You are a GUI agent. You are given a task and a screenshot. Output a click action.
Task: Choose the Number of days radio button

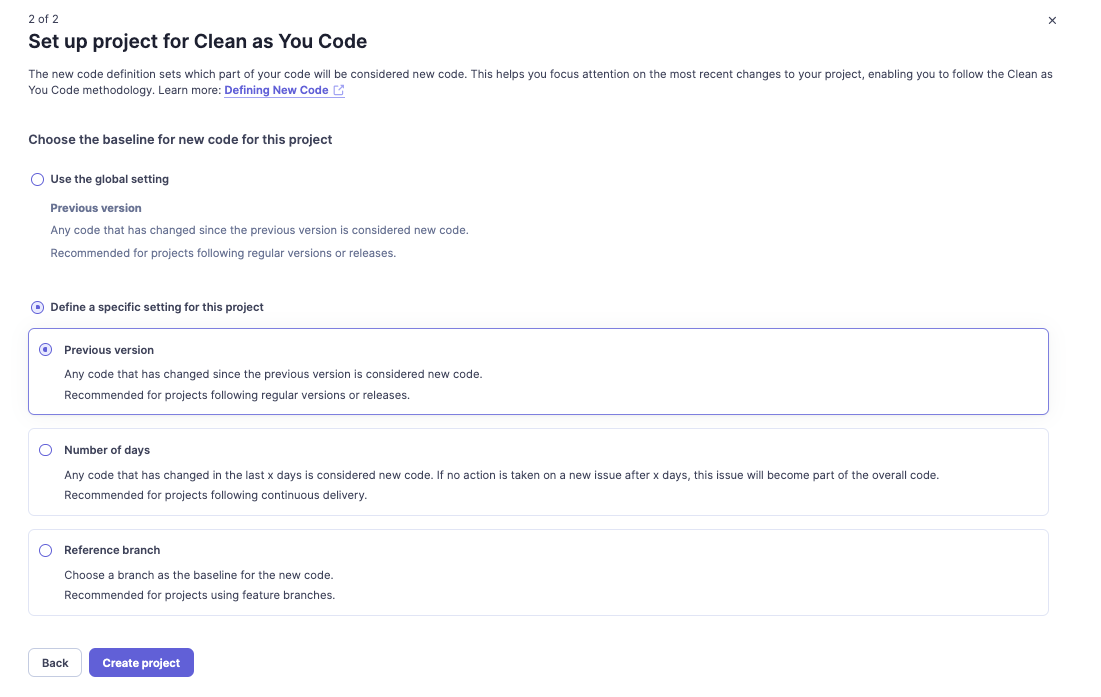[45, 450]
